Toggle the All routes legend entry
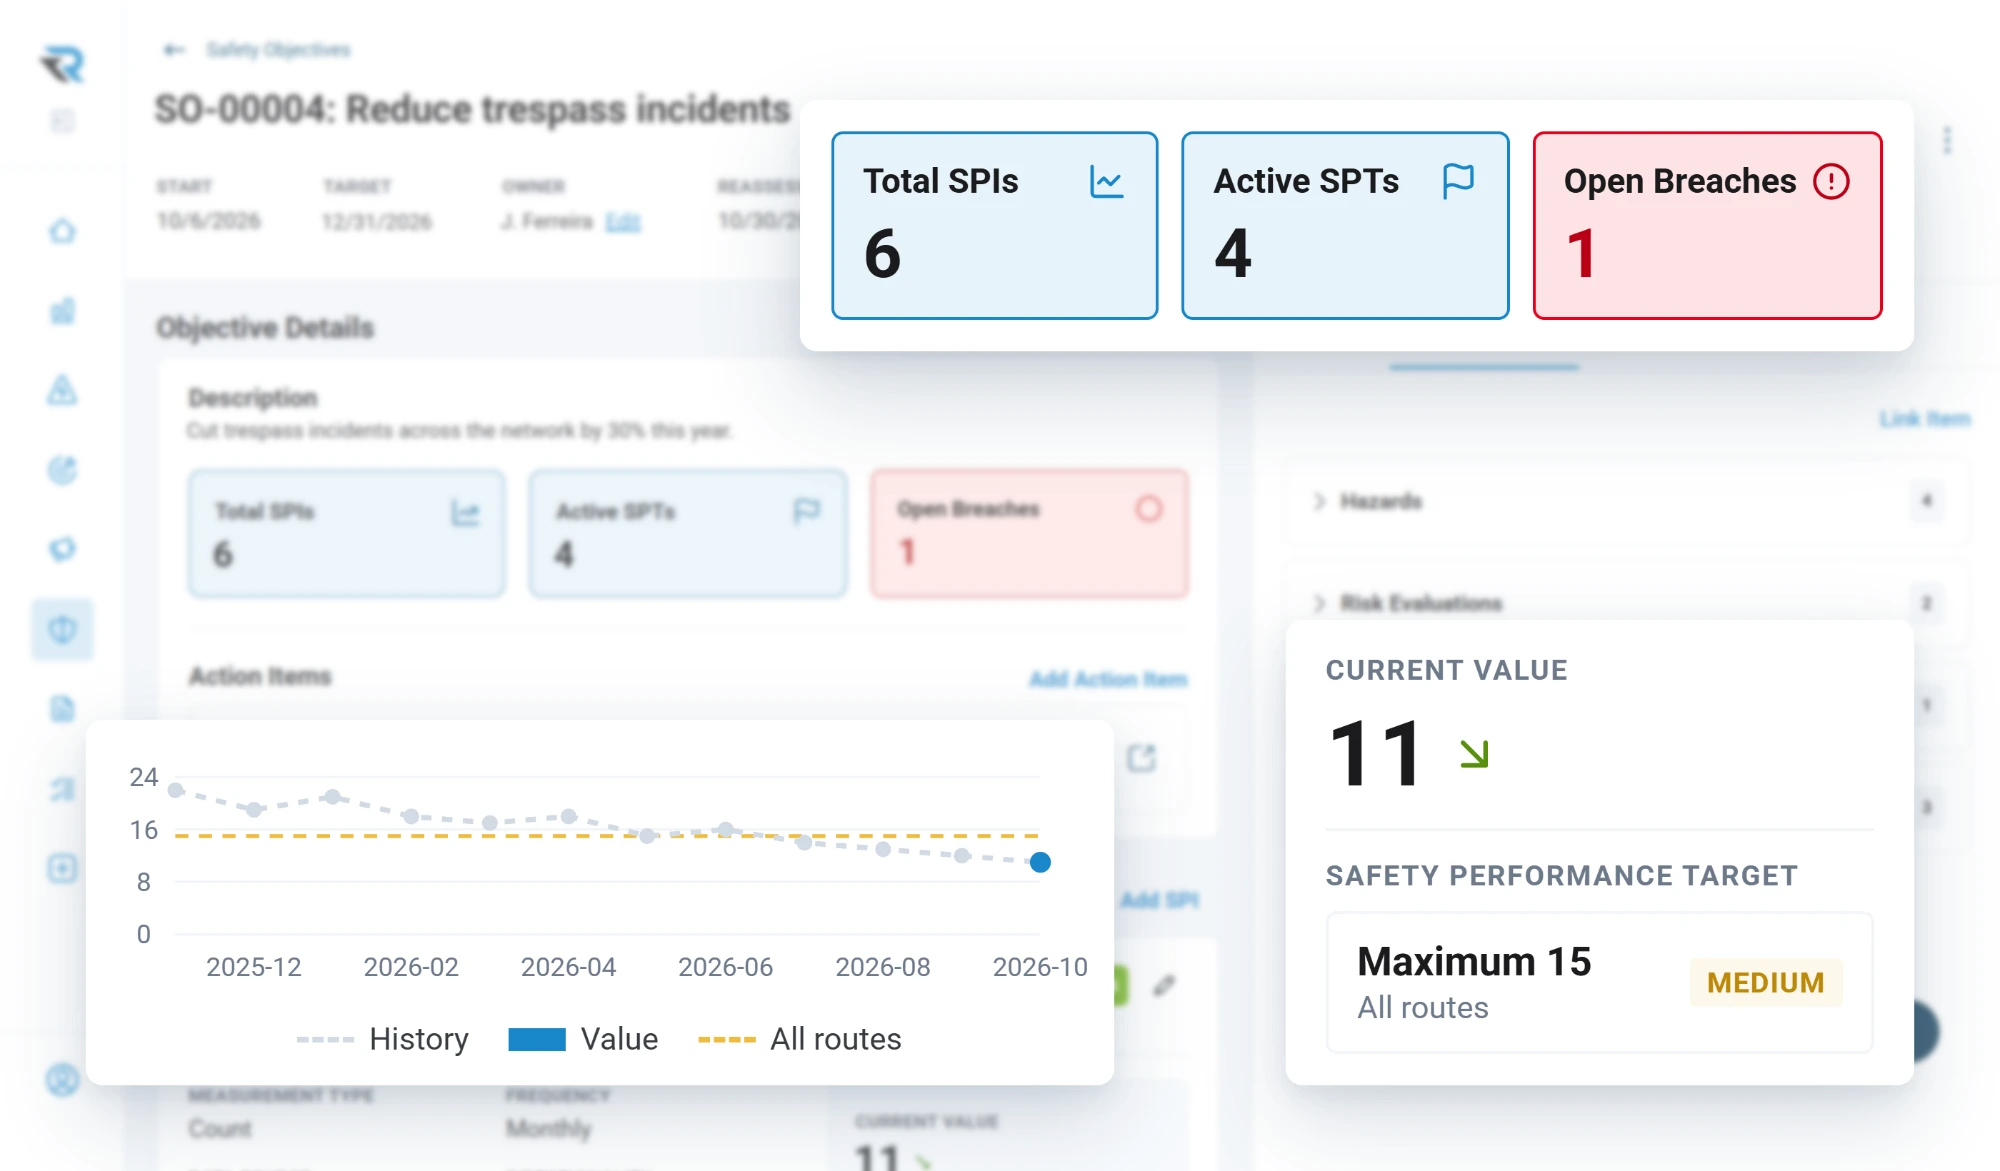The height and width of the screenshot is (1171, 2000). 799,1039
